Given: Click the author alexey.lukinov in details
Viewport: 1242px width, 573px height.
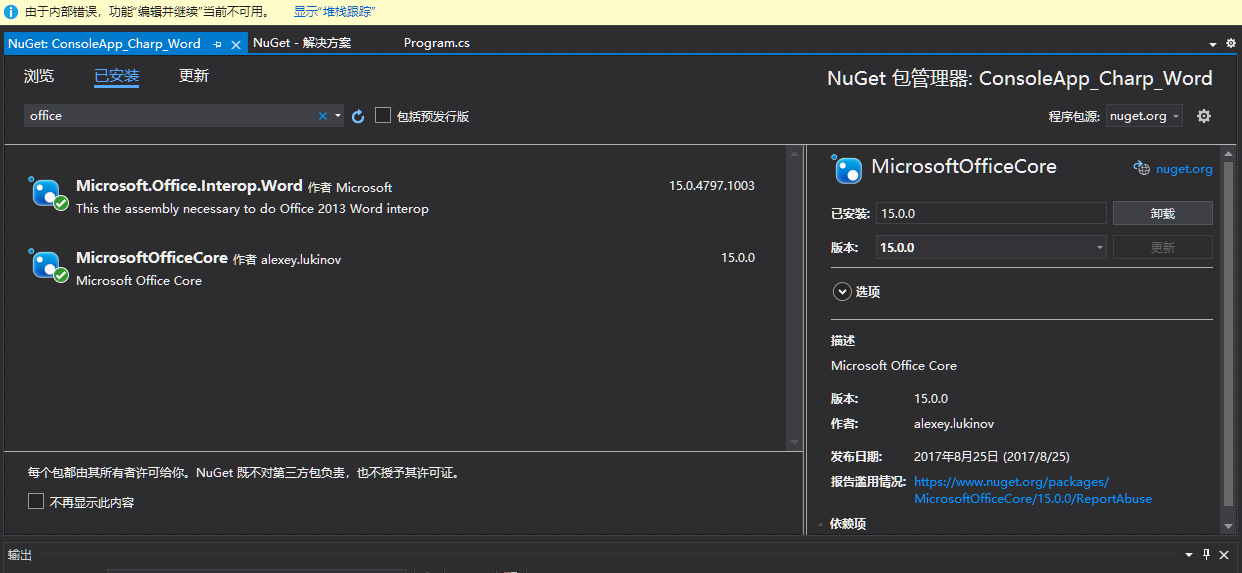Looking at the screenshot, I should [x=954, y=423].
